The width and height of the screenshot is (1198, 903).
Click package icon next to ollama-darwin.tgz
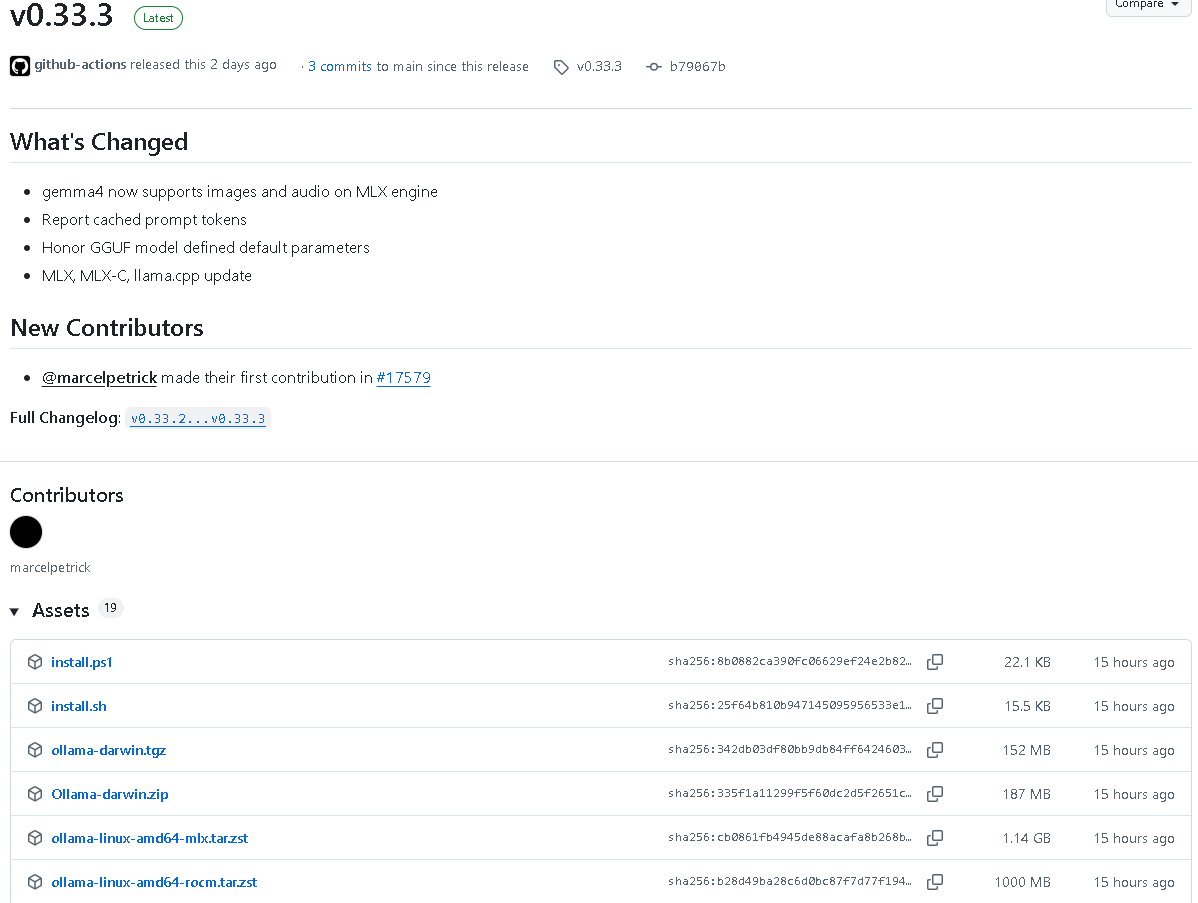[x=35, y=750]
